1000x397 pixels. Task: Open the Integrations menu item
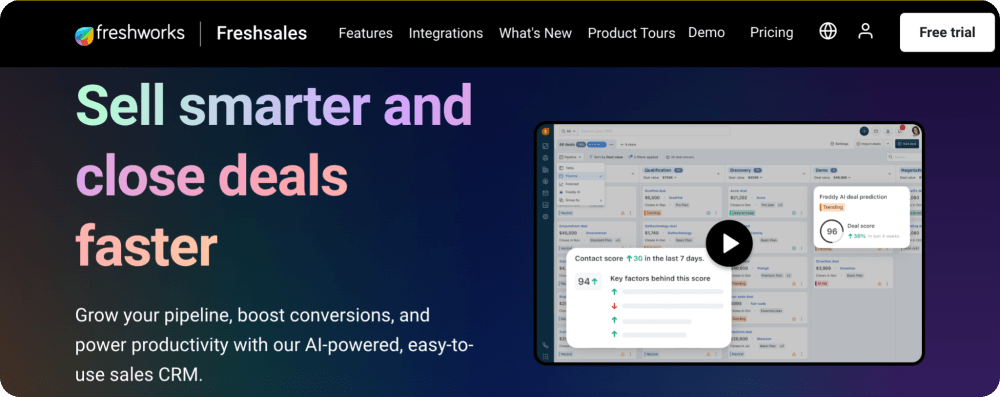(446, 33)
